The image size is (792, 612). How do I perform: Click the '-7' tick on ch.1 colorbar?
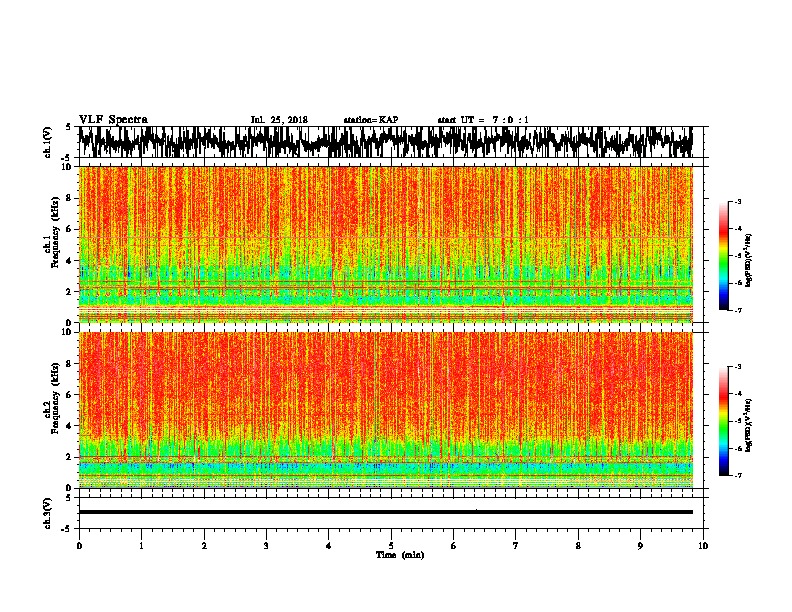tap(737, 310)
